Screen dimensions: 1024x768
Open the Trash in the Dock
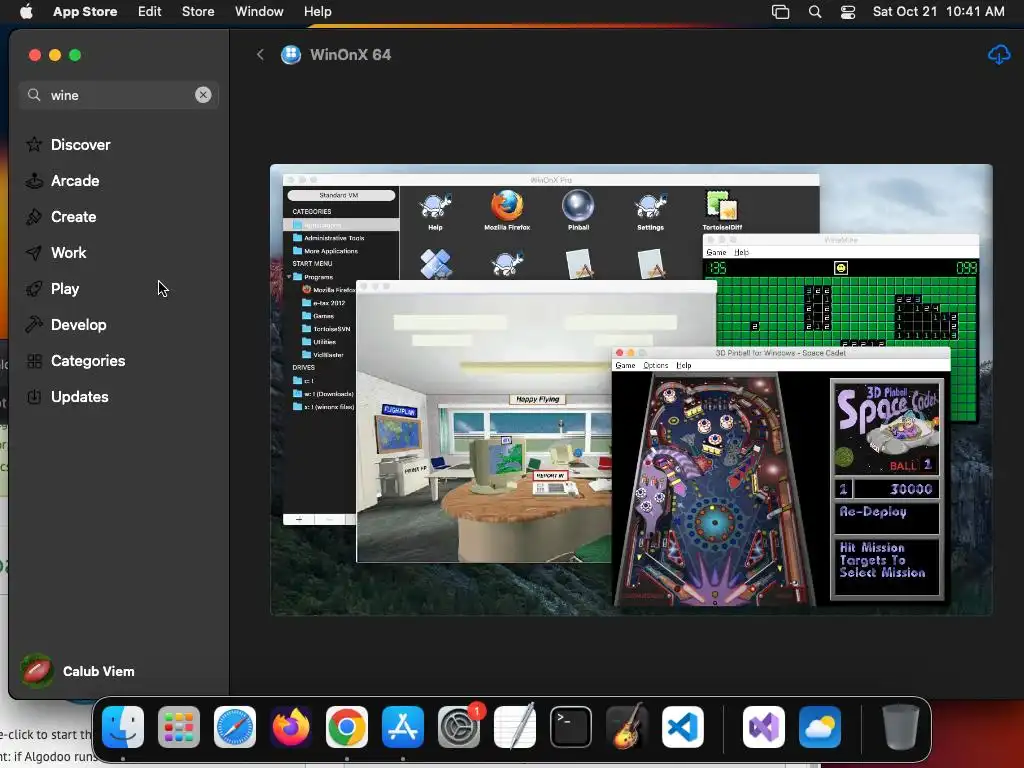(901, 727)
